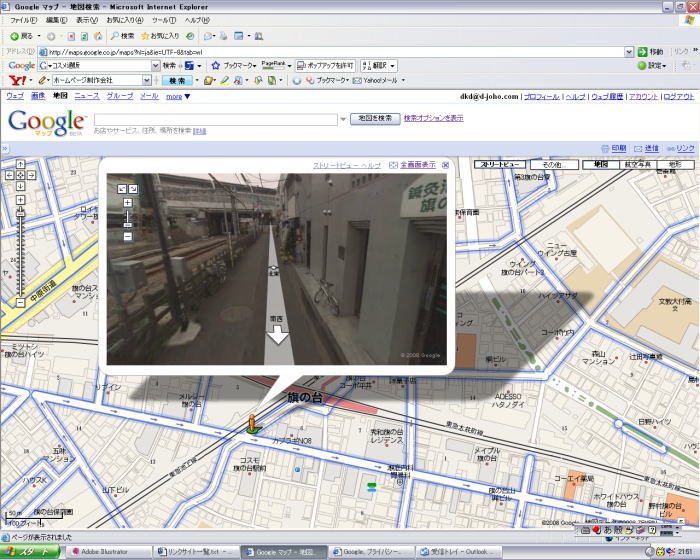Click 地図を検索 search button

point(375,119)
